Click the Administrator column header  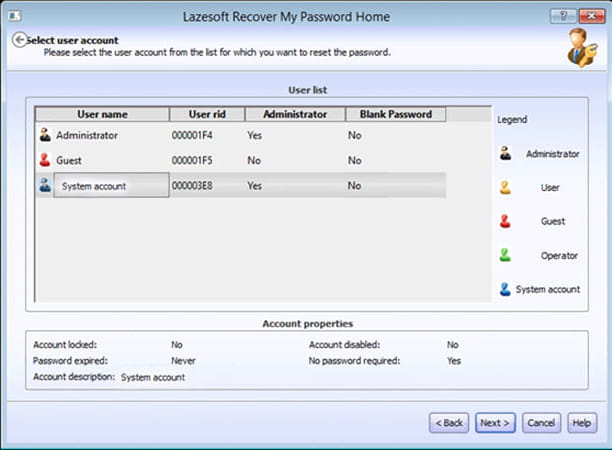pos(294,114)
